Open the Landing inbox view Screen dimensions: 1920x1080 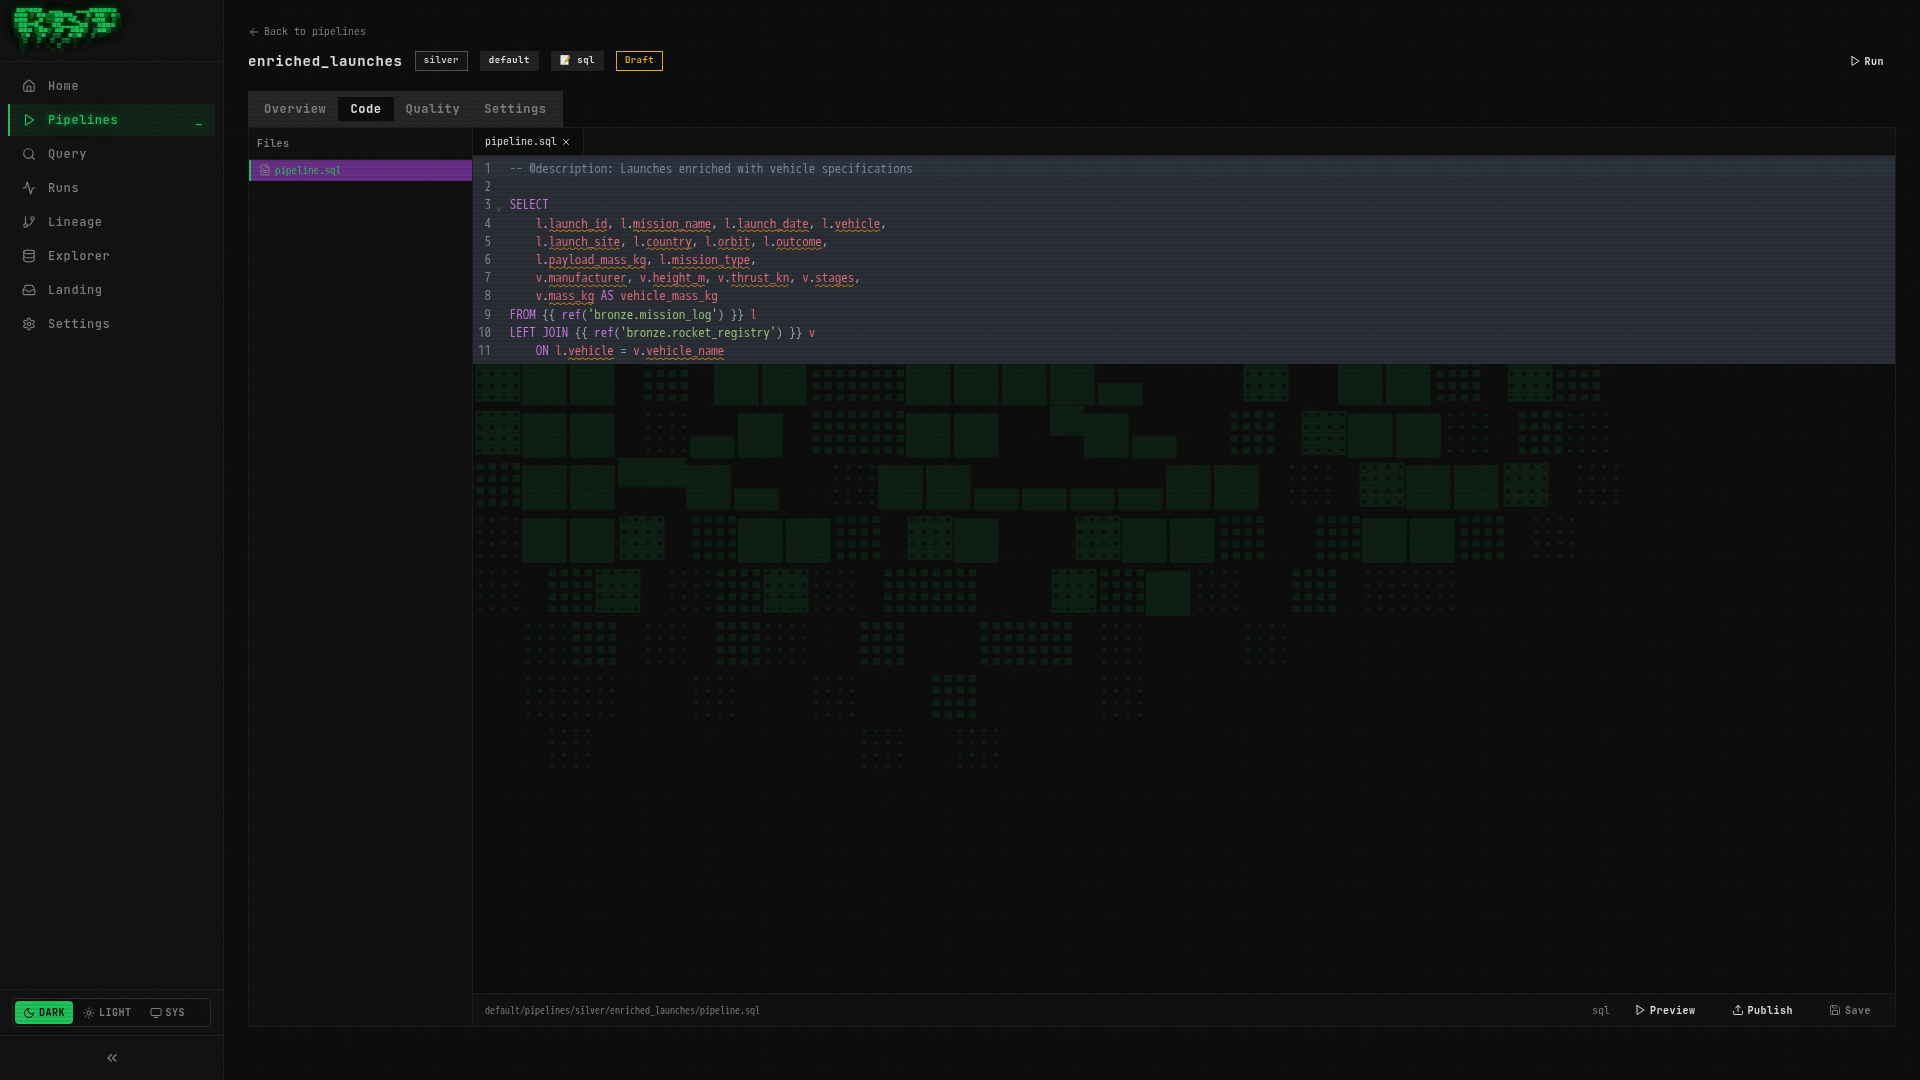tap(75, 289)
